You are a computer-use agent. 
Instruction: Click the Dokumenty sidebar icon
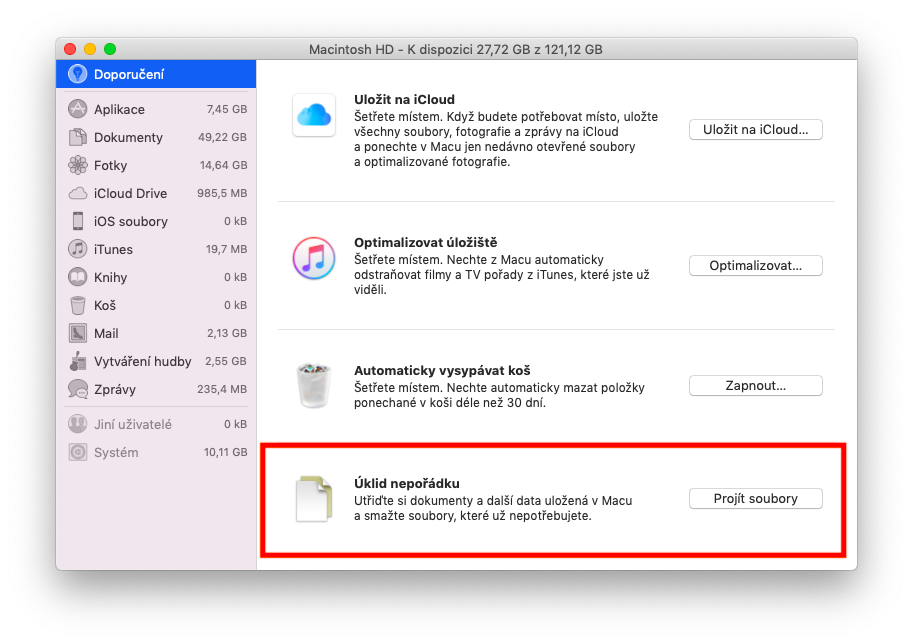(77, 137)
